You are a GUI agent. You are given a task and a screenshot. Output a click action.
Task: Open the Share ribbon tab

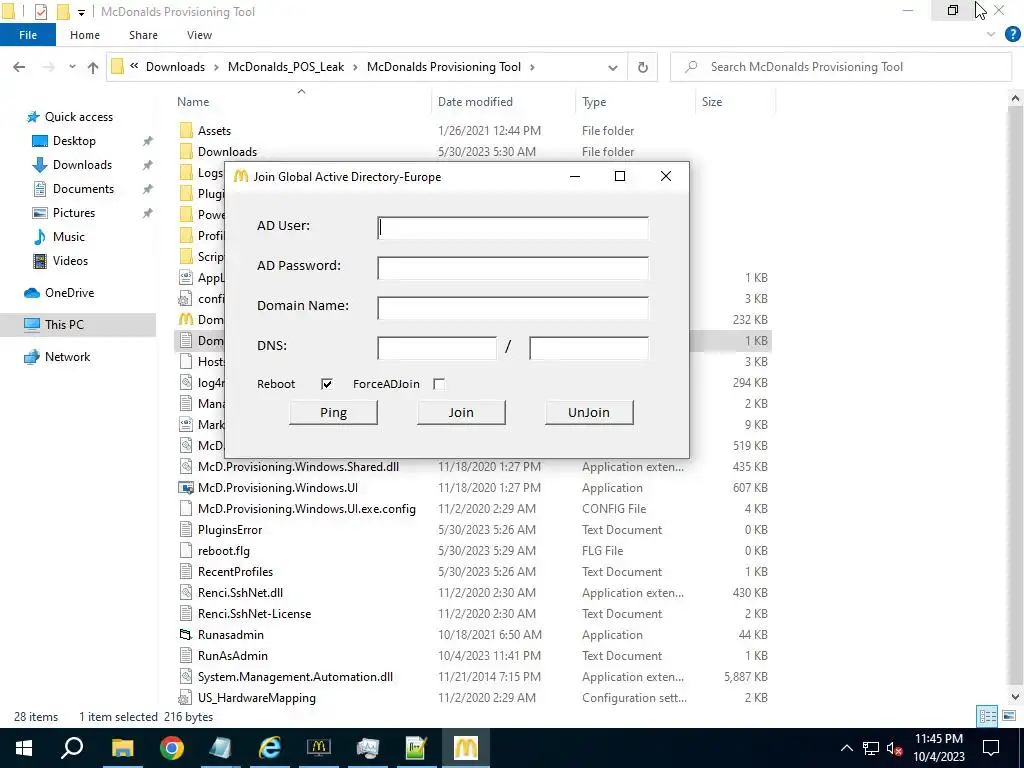click(143, 35)
